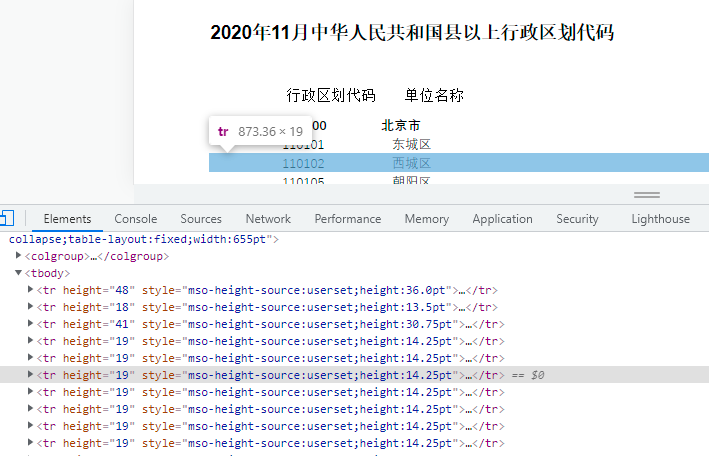This screenshot has width=709, height=456.
Task: Expand the tr row with height 18
Action: coord(30,307)
